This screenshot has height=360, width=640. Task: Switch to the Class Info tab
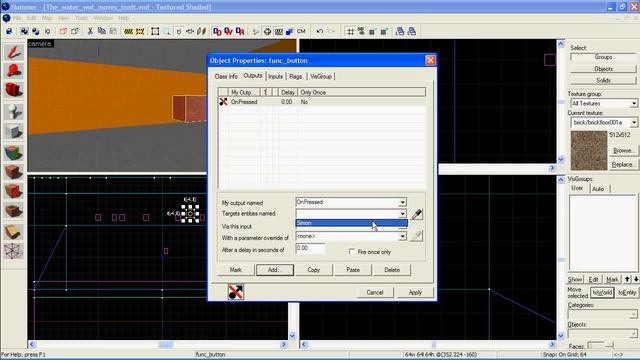click(226, 76)
